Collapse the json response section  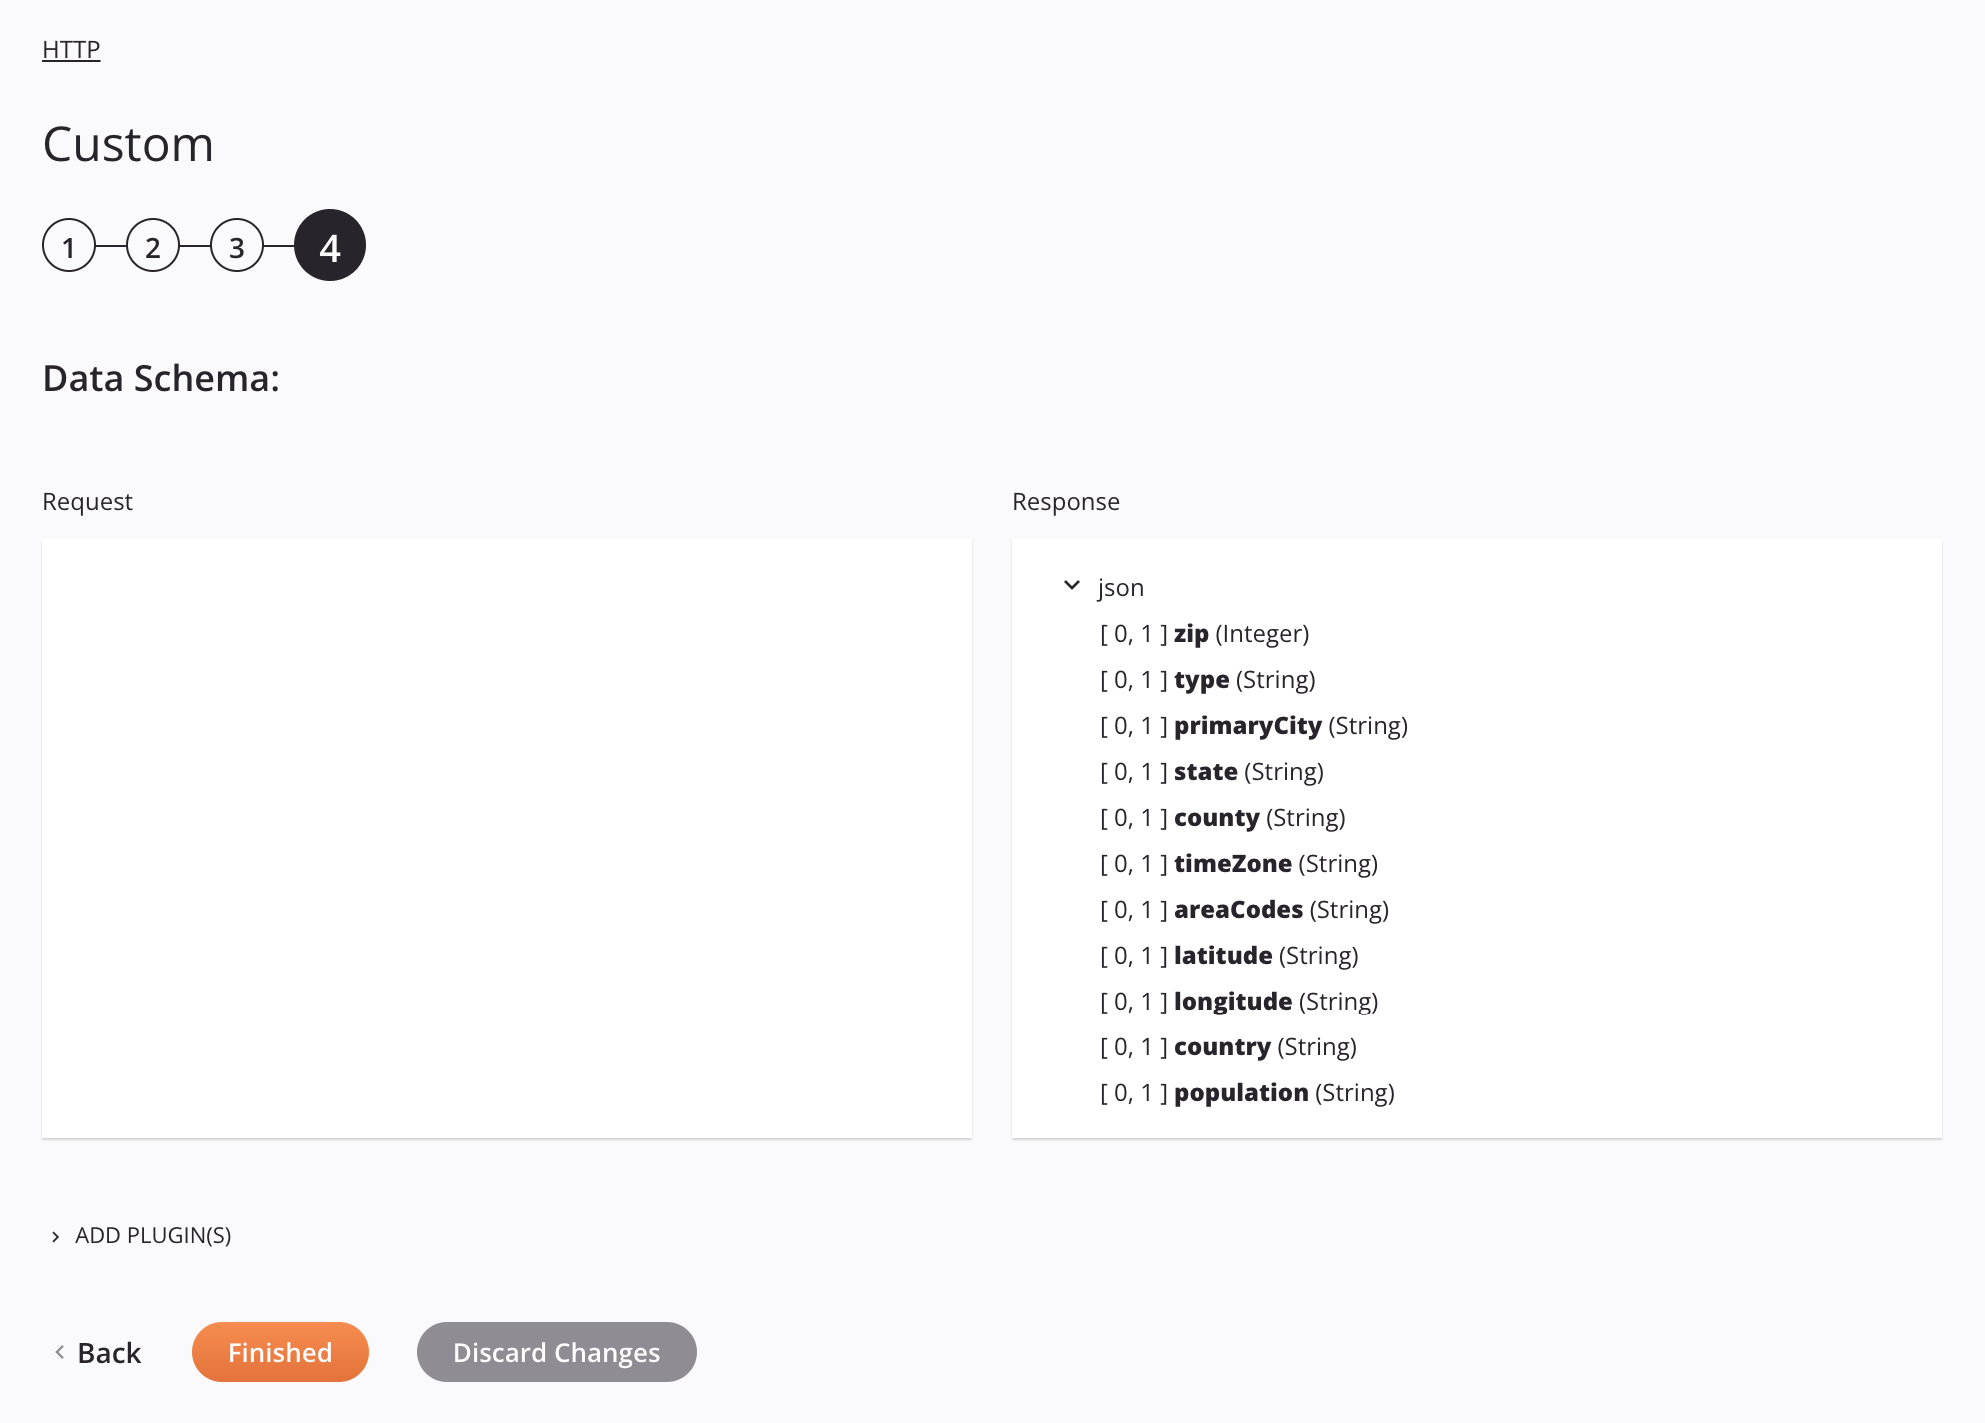1075,585
